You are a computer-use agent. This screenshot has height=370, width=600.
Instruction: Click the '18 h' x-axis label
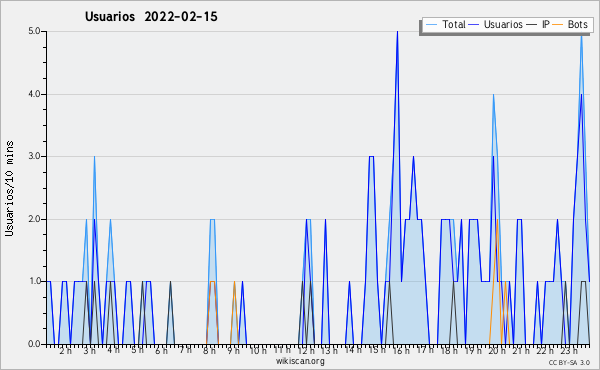tap(449, 351)
